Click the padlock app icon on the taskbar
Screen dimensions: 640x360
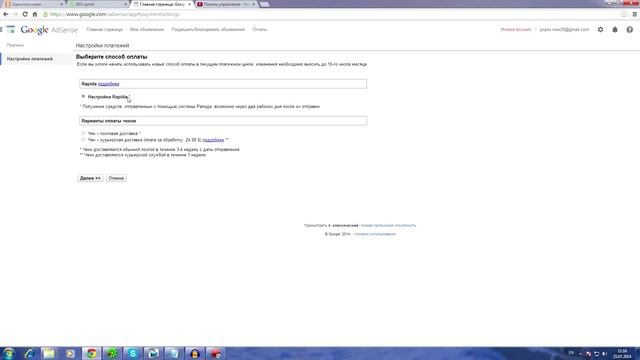[195, 353]
